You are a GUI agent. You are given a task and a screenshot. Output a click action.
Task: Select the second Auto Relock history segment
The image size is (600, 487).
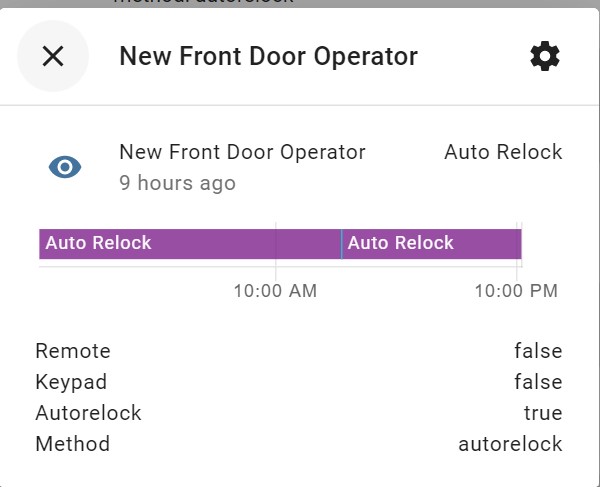point(432,244)
